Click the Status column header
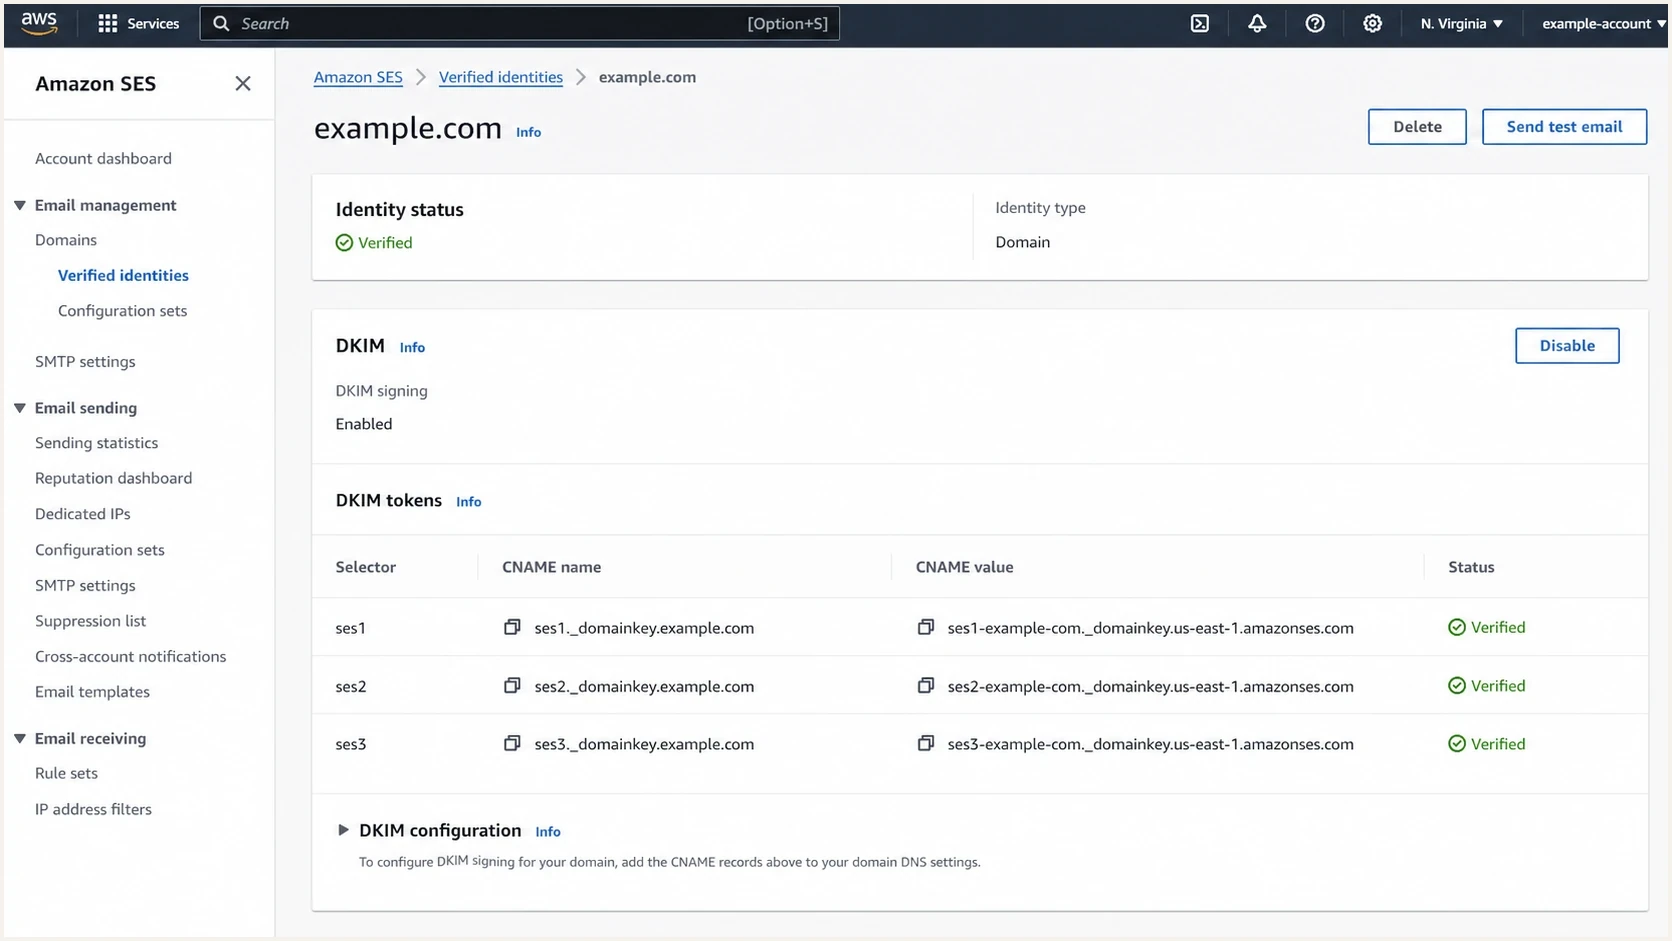Screen dimensions: 1672x941 1471,567
